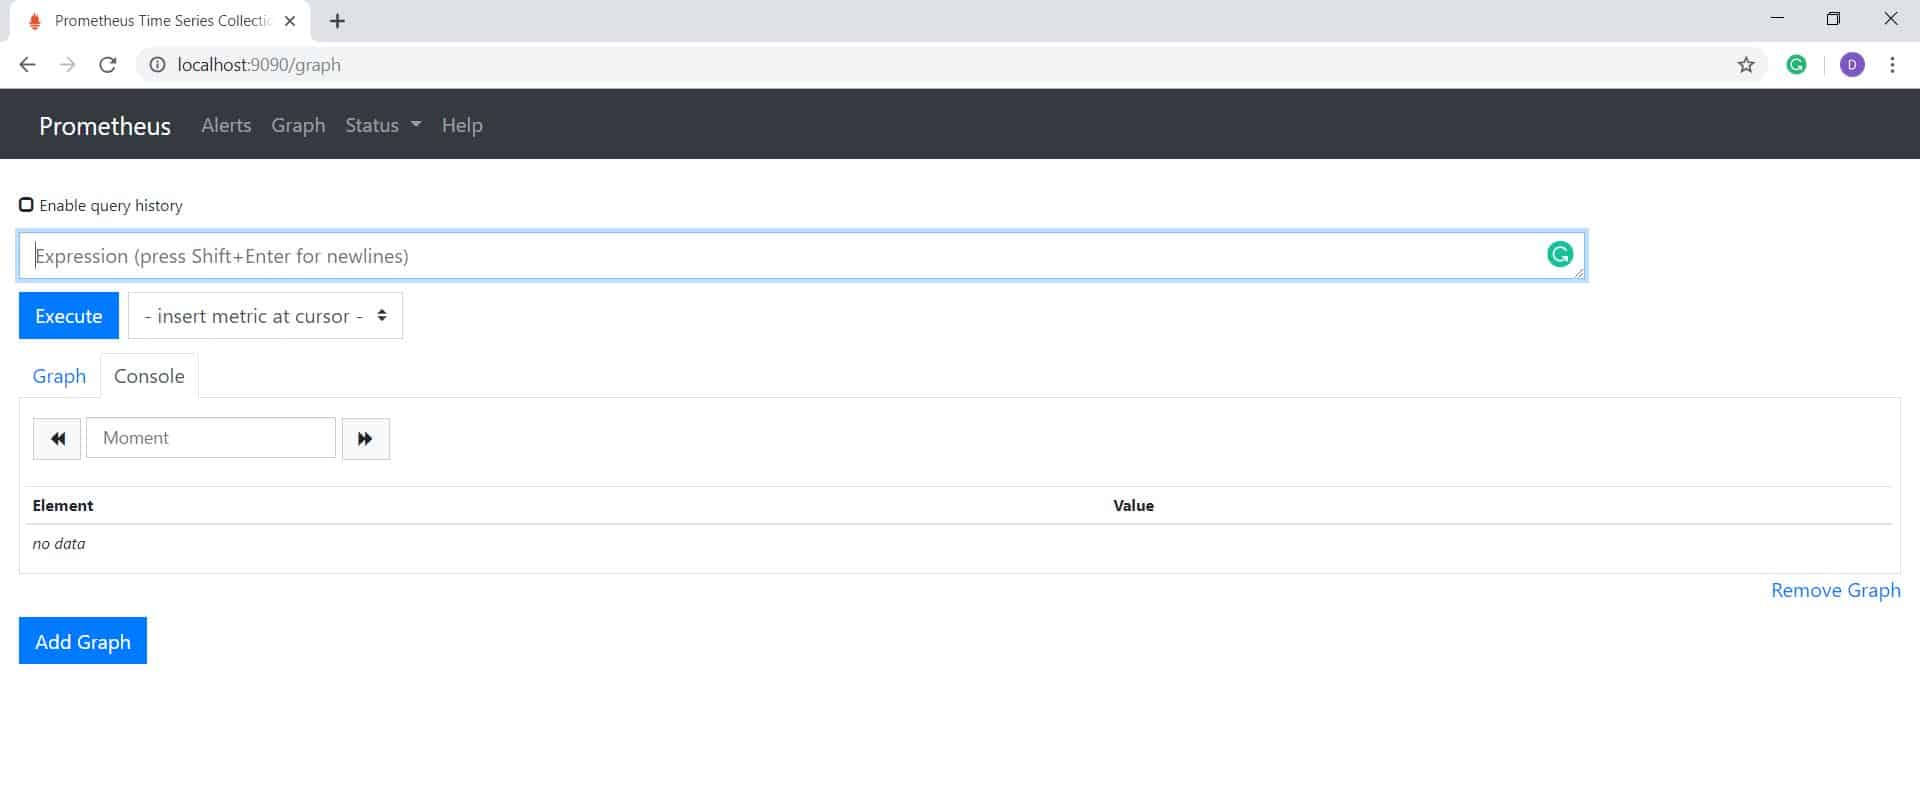Open site information icon in address bar
Screen dimensions: 1920x786
157,65
